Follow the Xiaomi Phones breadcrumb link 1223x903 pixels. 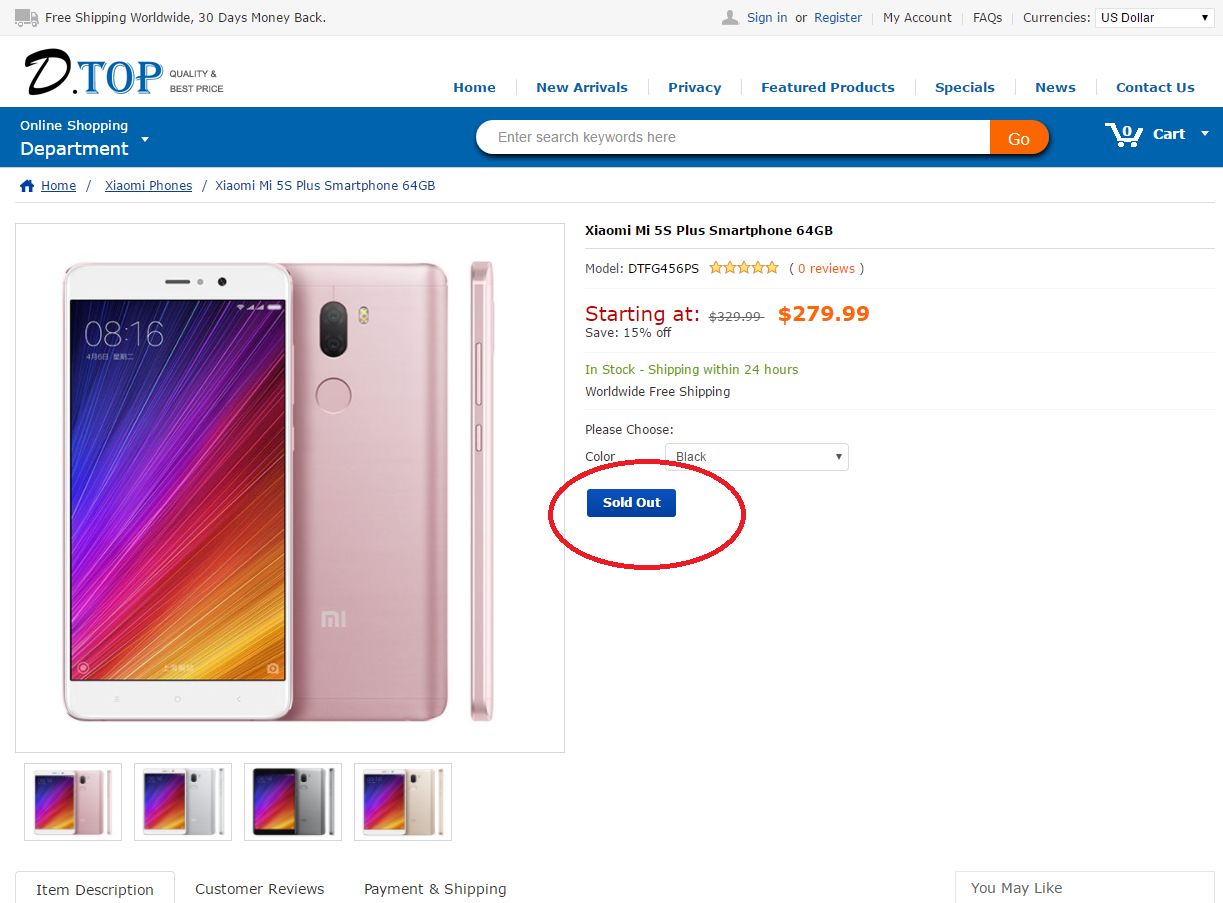click(148, 186)
